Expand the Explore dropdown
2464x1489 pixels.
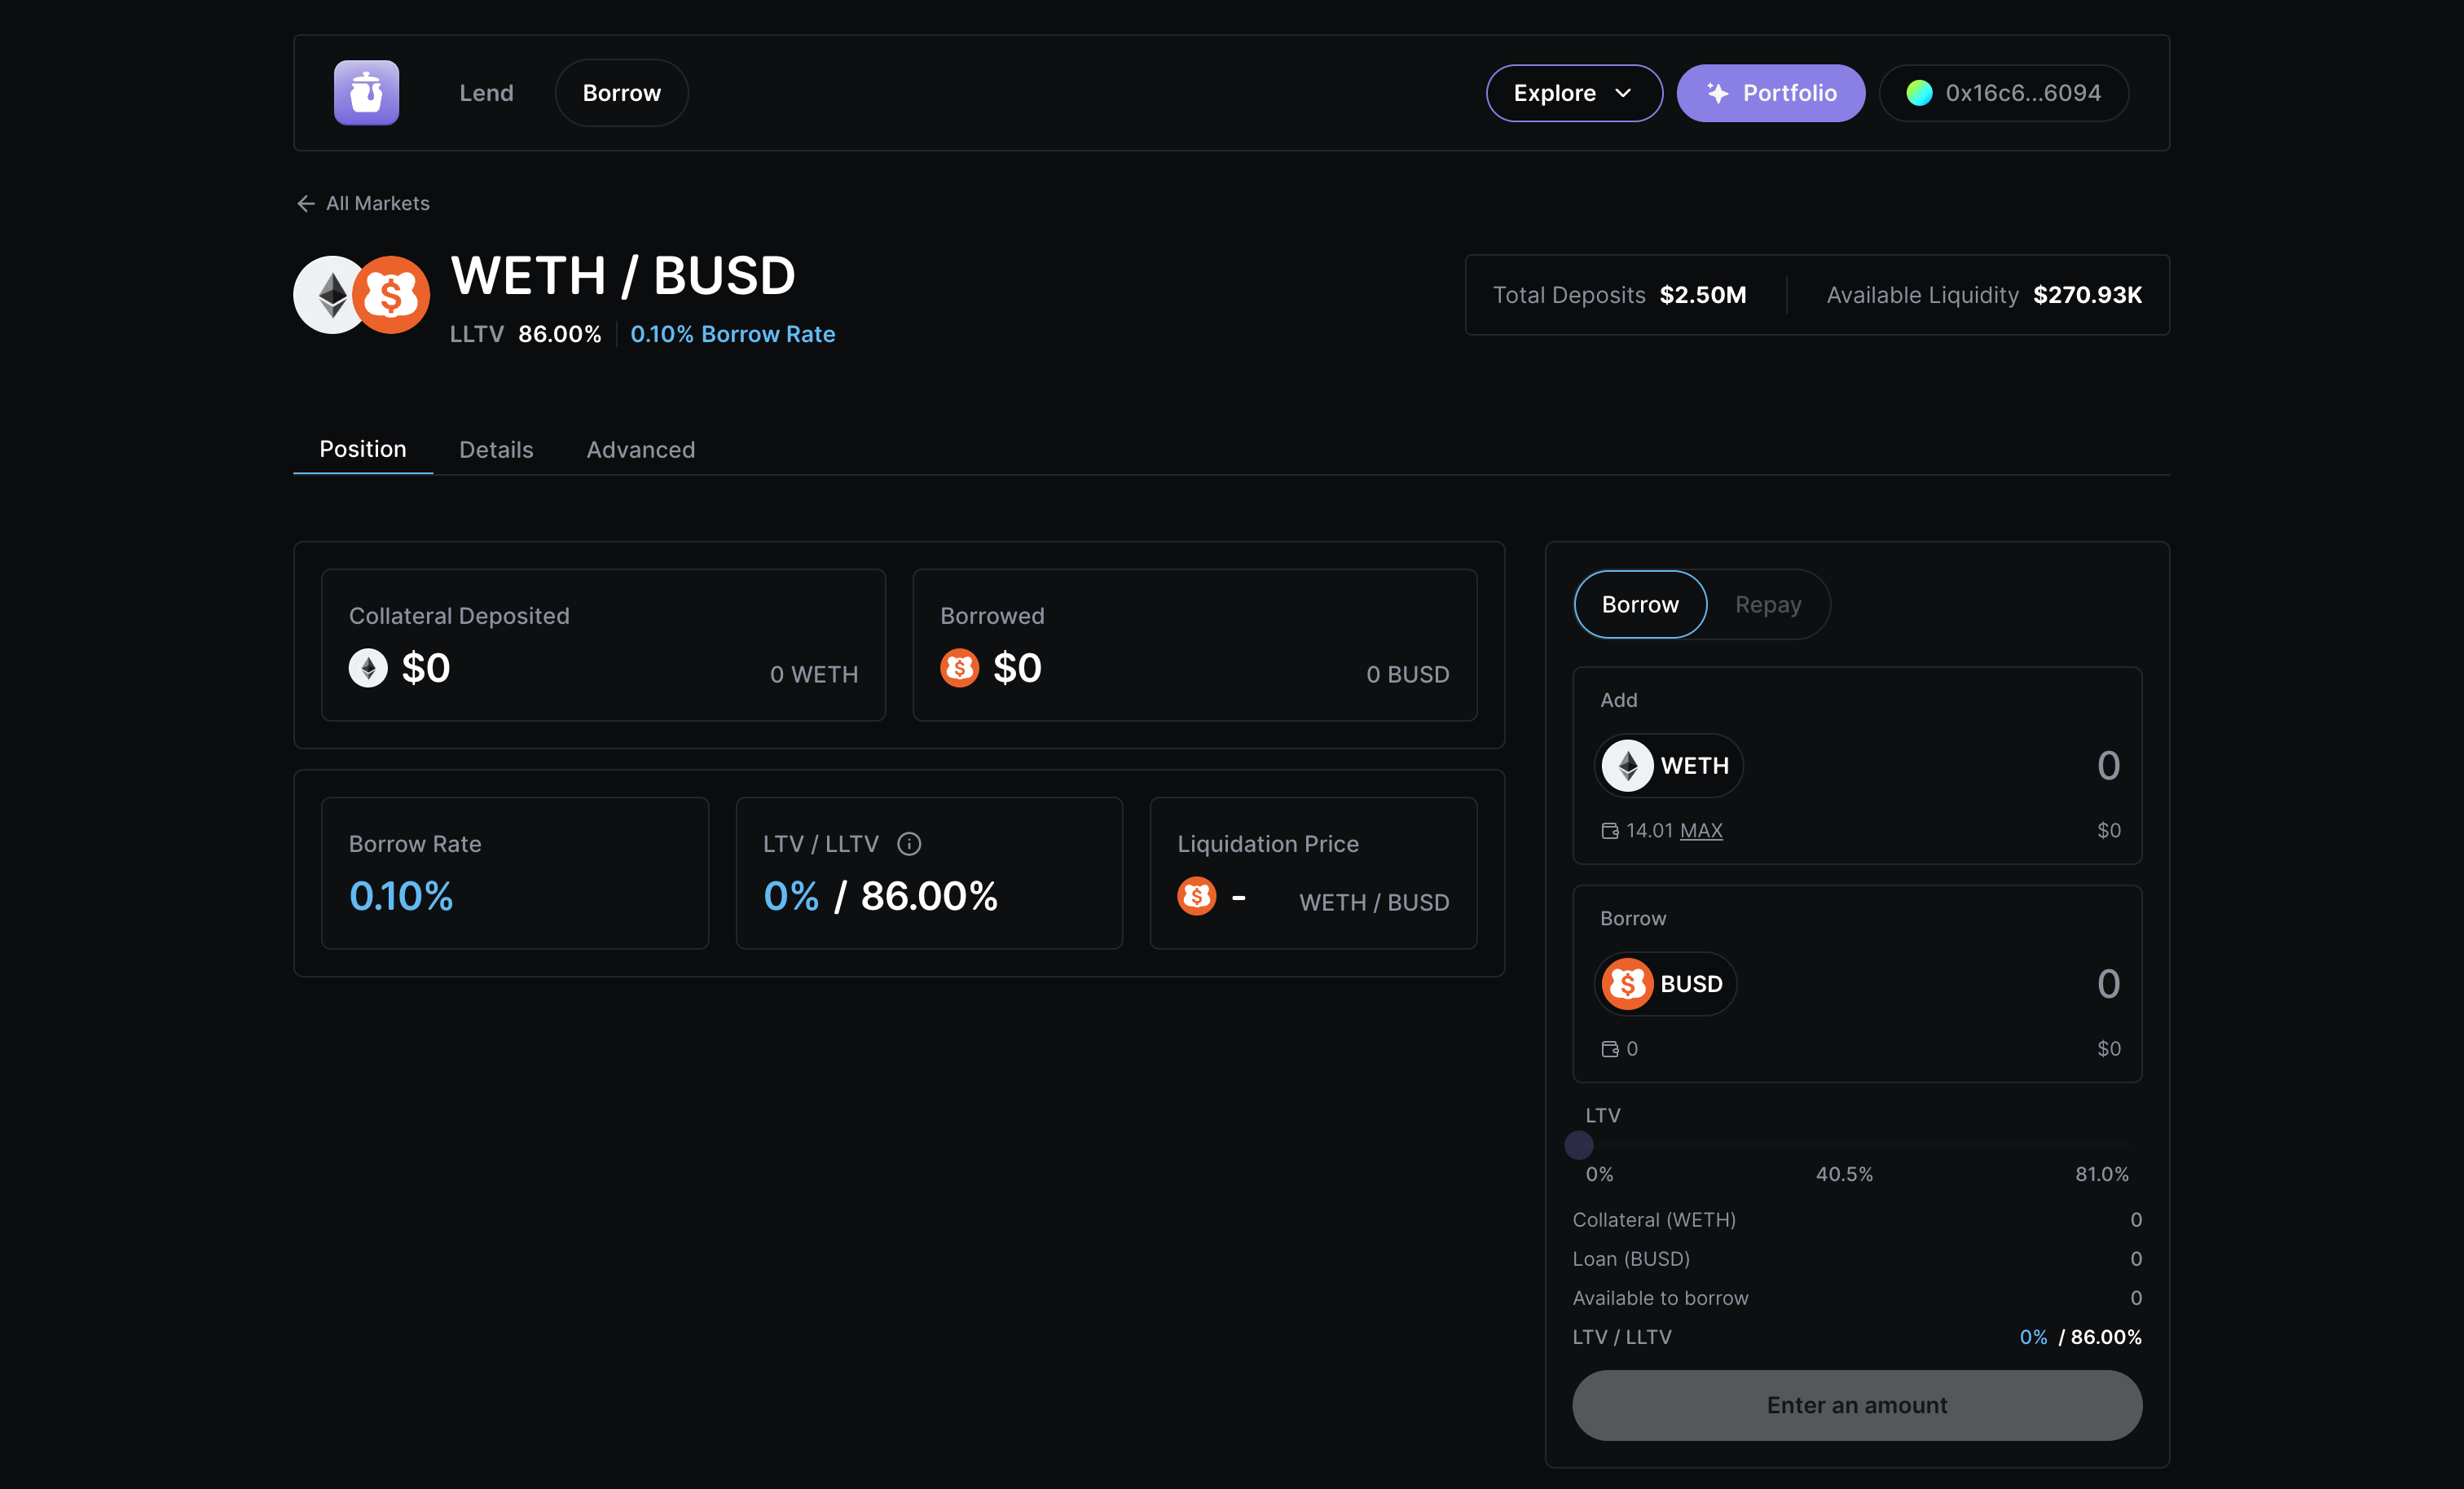click(1574, 93)
